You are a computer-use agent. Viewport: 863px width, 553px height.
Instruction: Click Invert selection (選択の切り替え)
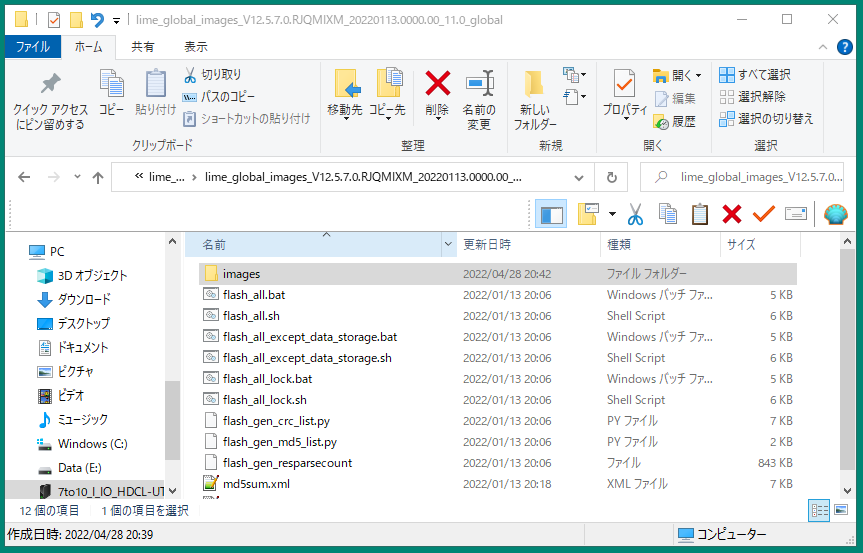766,118
